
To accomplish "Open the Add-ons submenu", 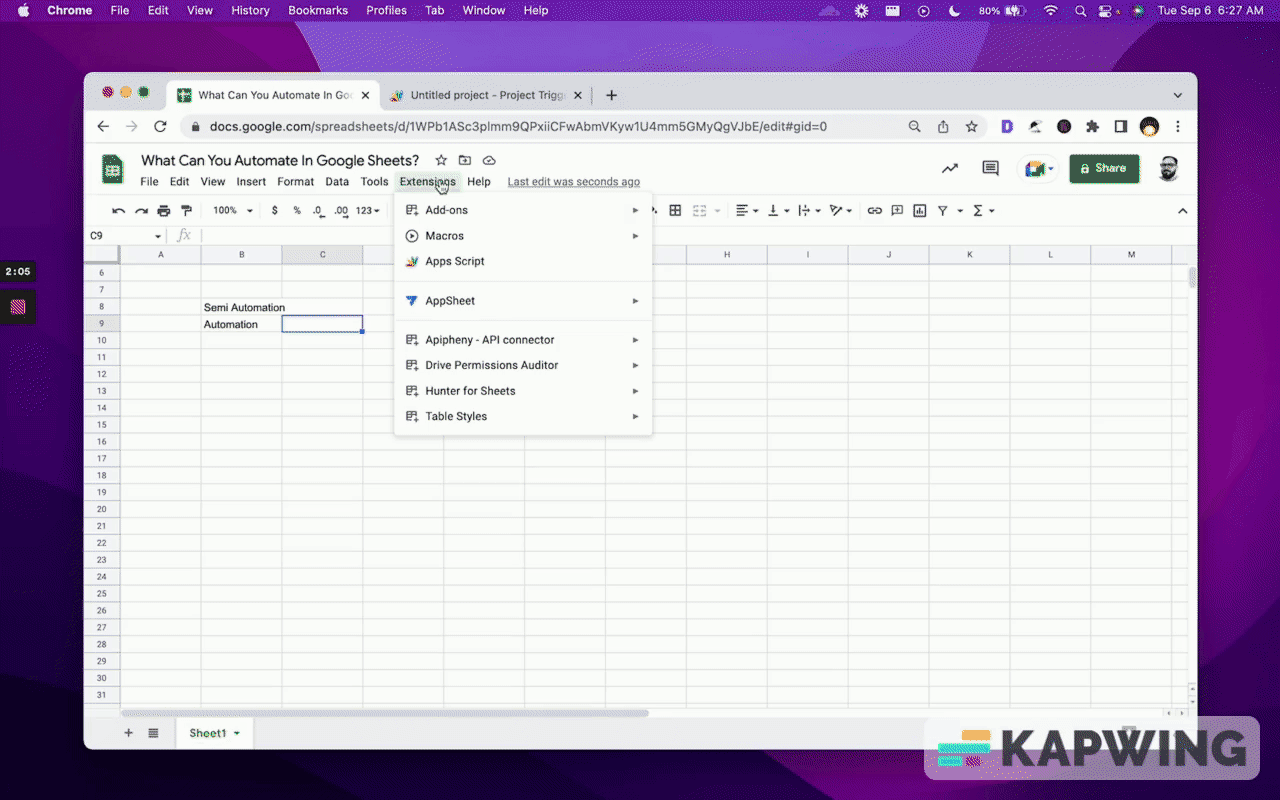I will pos(523,210).
